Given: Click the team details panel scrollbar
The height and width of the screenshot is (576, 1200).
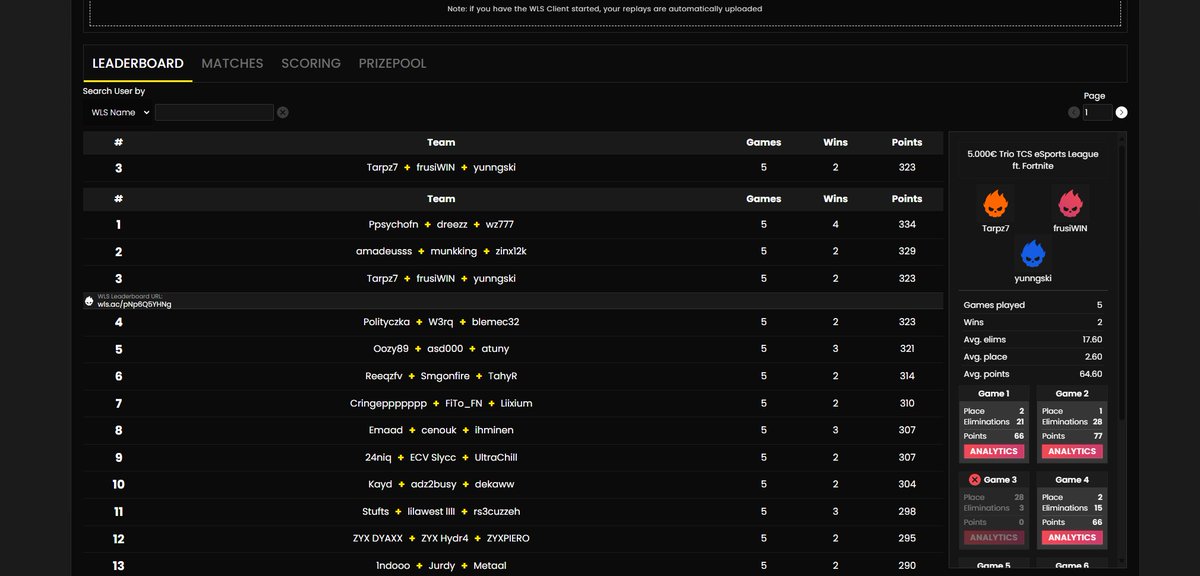Looking at the screenshot, I should click(1122, 280).
